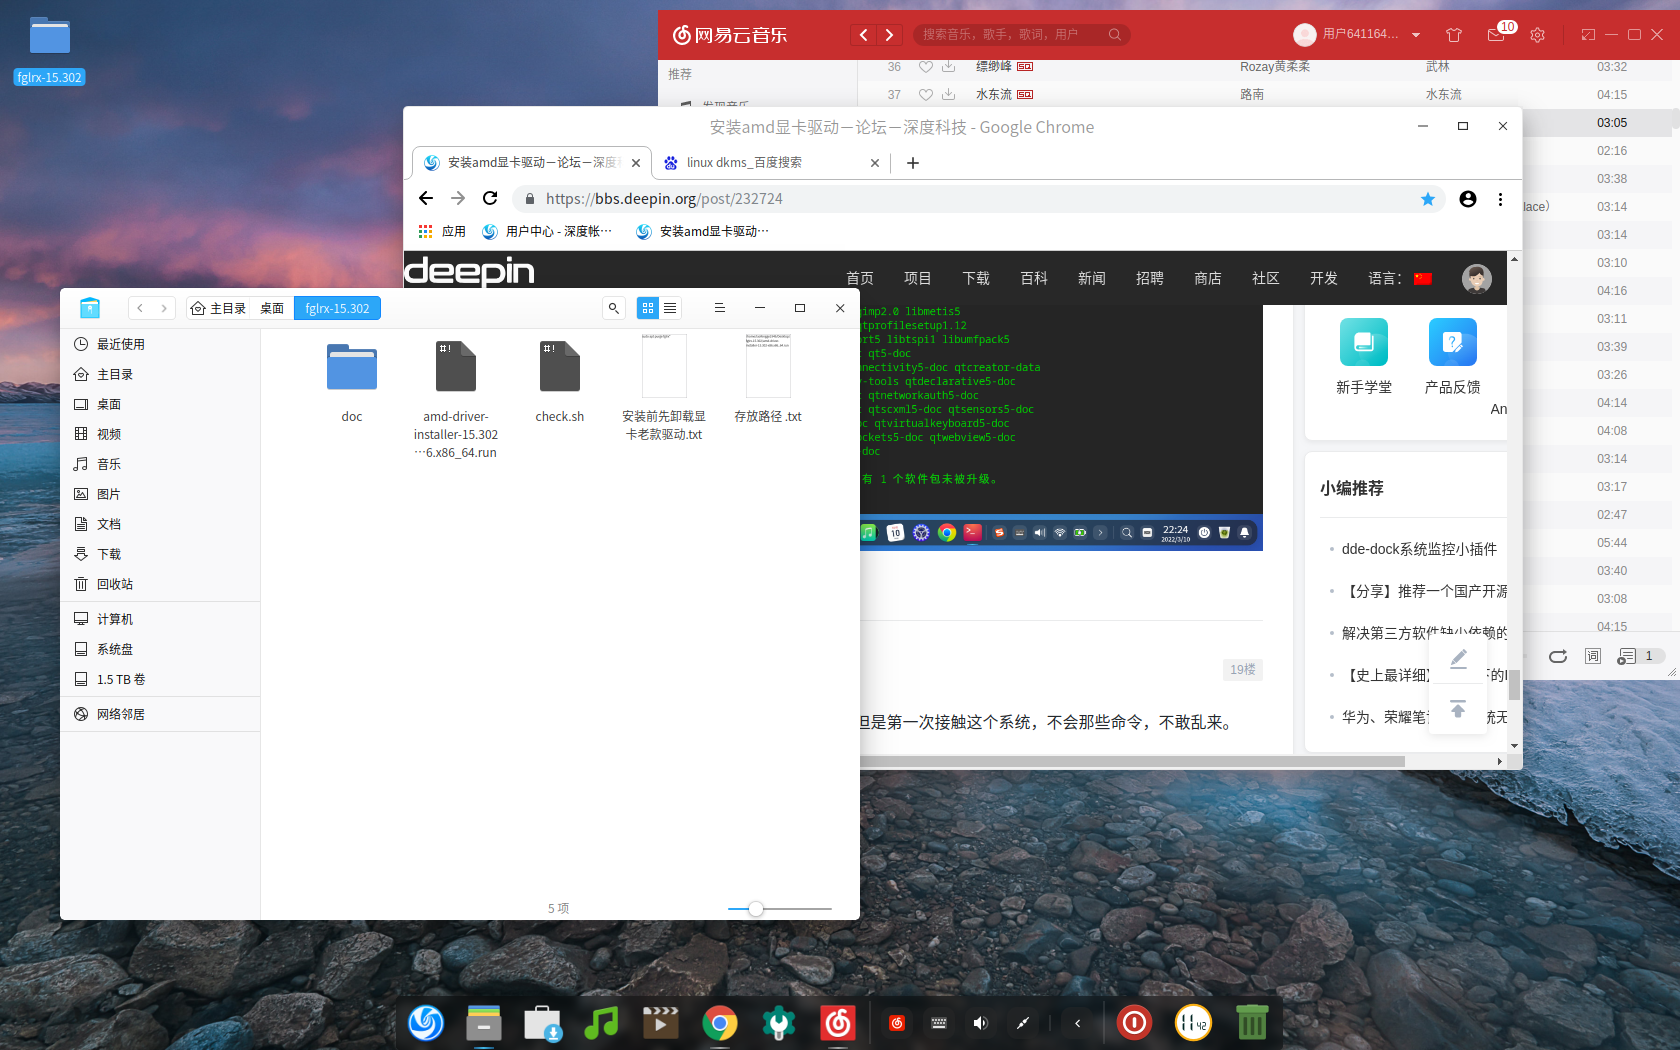
Task: Launch the deepin App Store from the dock
Action: 542,1023
